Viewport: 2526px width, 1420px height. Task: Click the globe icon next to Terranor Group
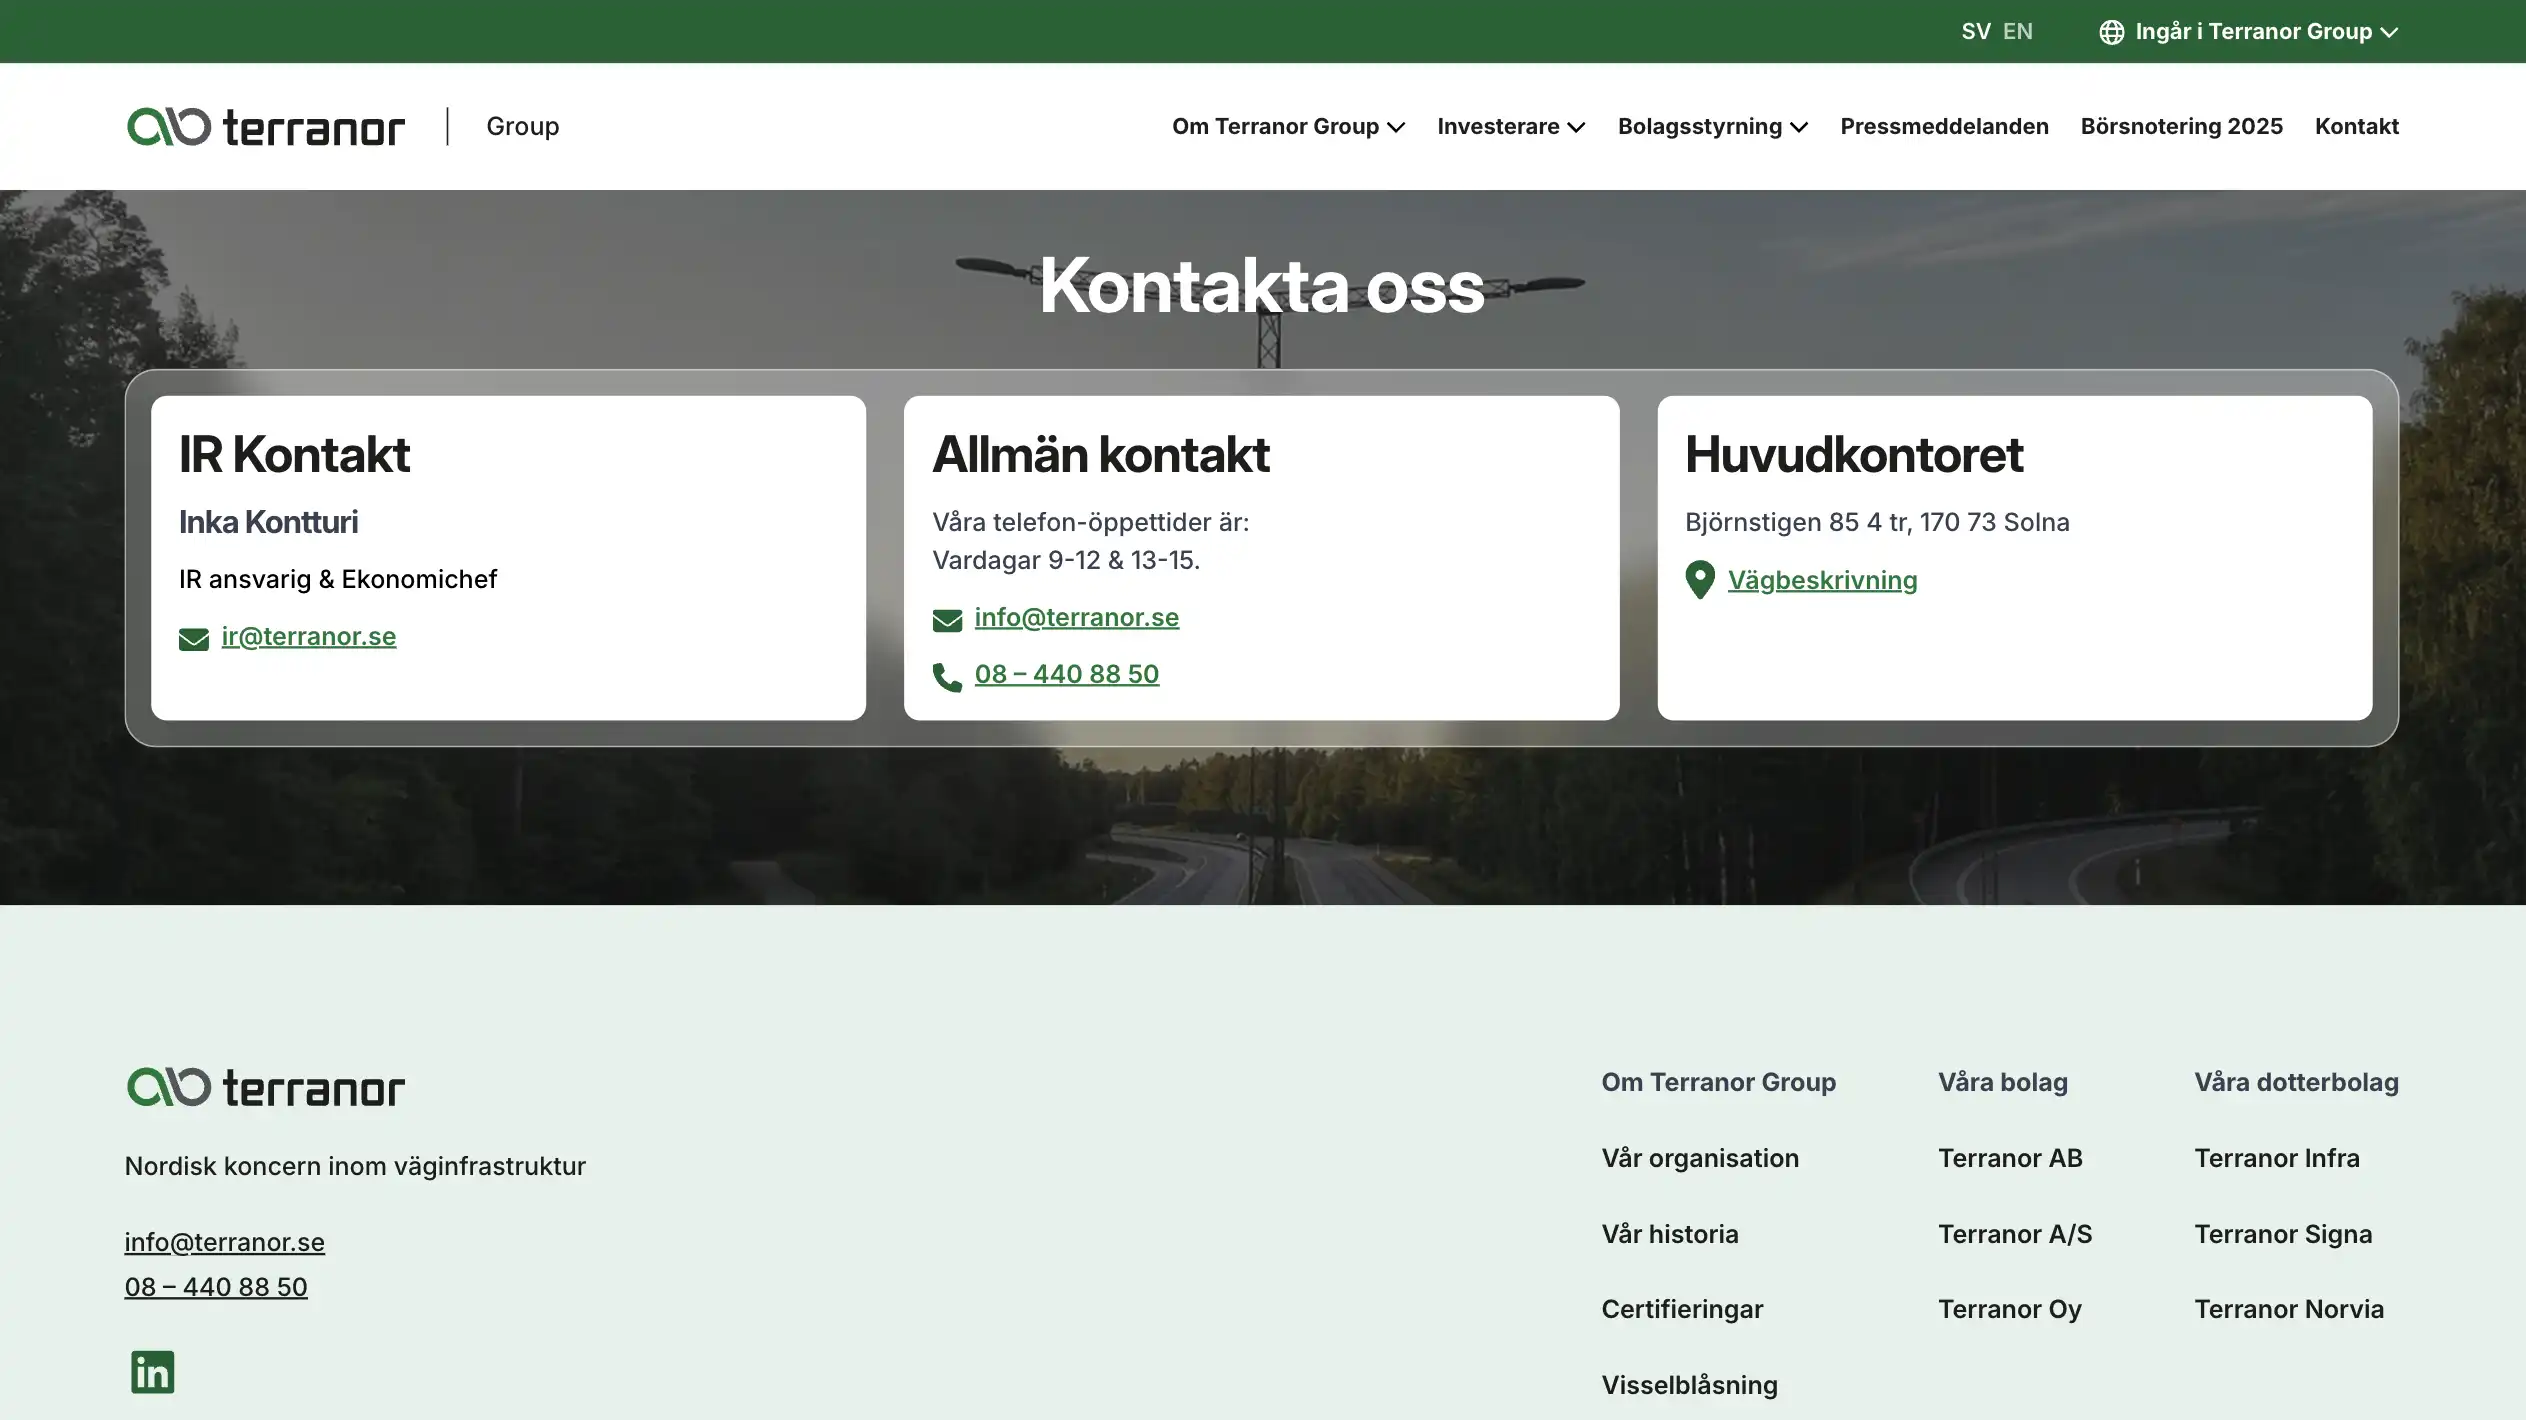click(x=2110, y=31)
